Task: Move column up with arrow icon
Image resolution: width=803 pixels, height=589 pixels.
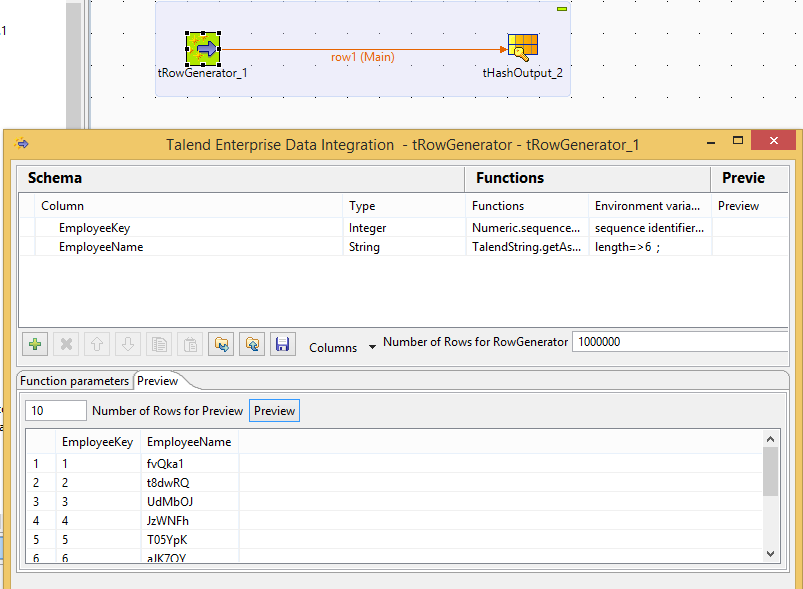Action: coord(97,344)
